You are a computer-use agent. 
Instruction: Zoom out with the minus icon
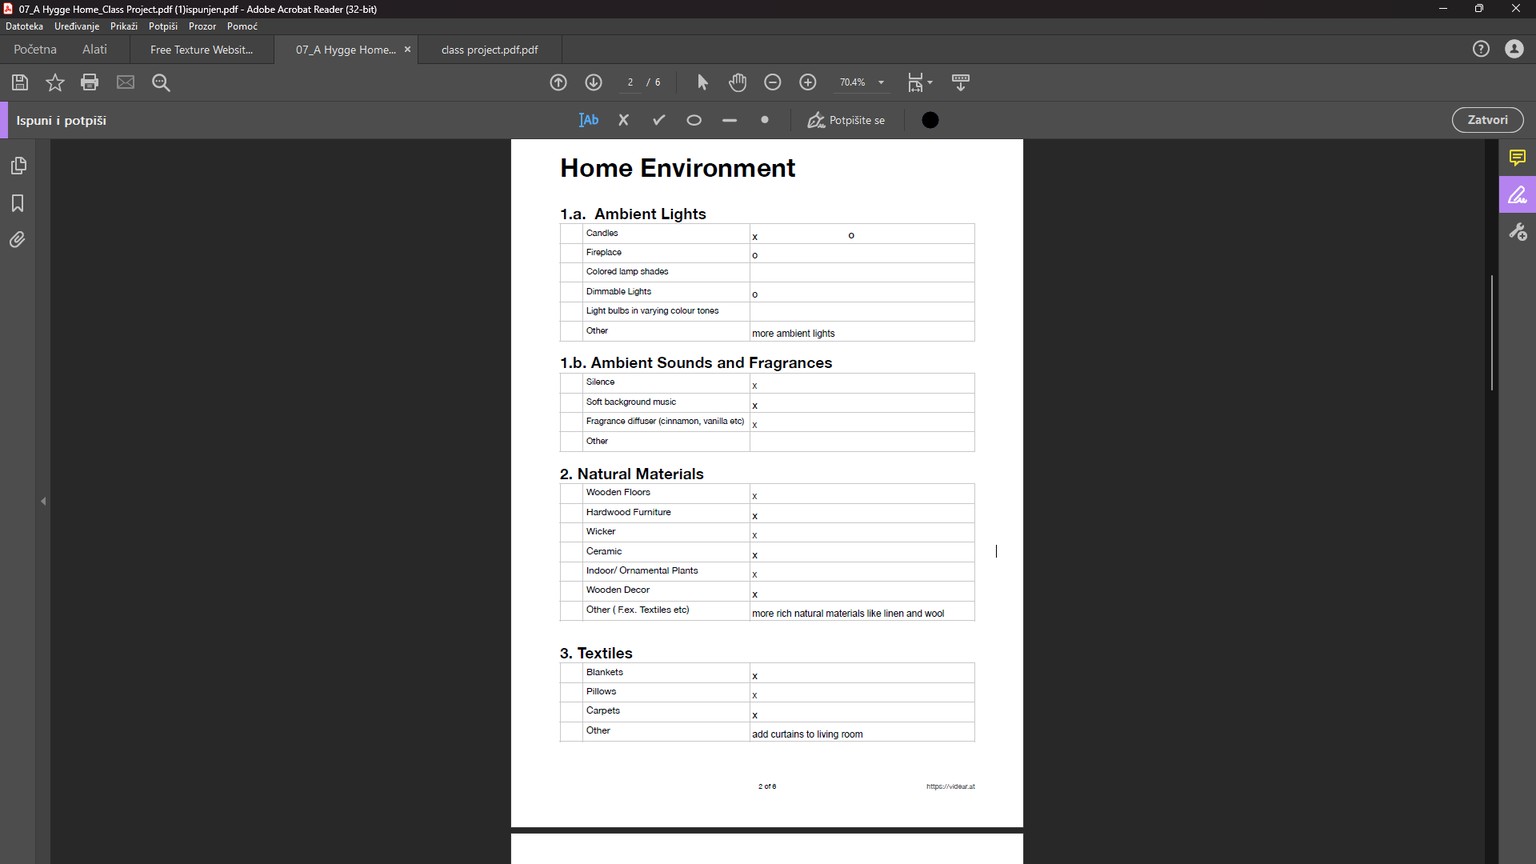click(x=773, y=83)
